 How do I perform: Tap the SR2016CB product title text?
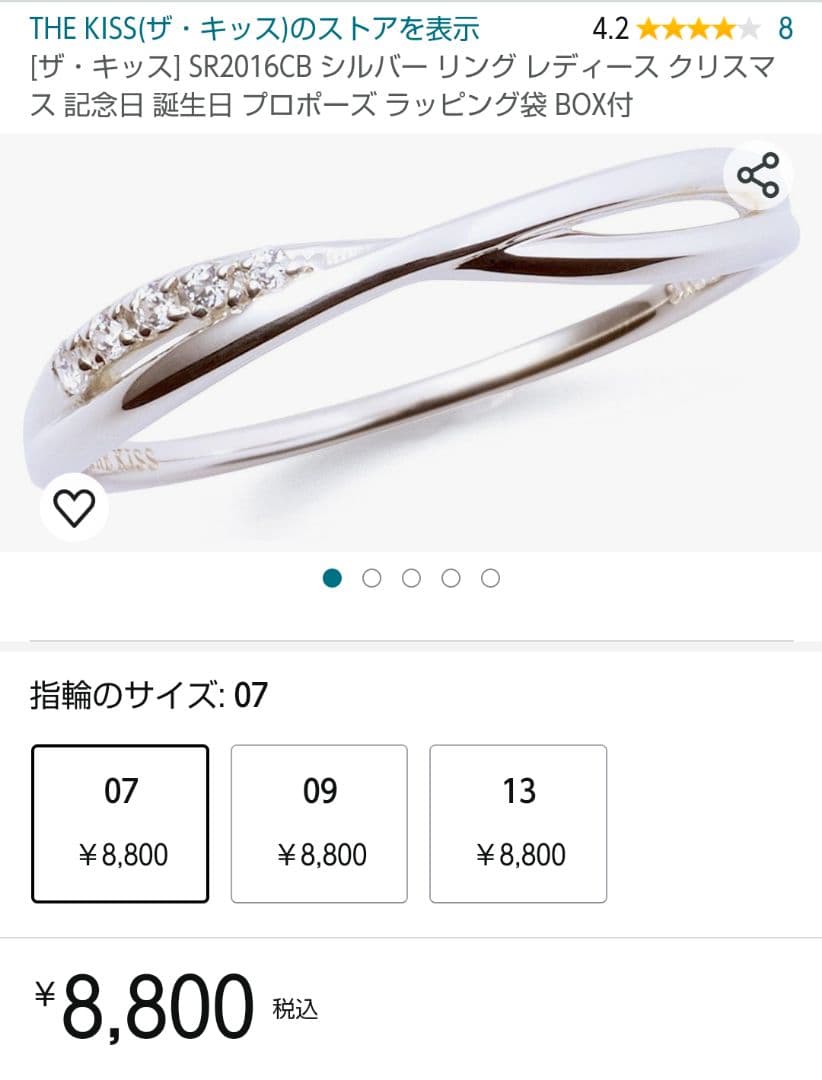click(x=403, y=86)
